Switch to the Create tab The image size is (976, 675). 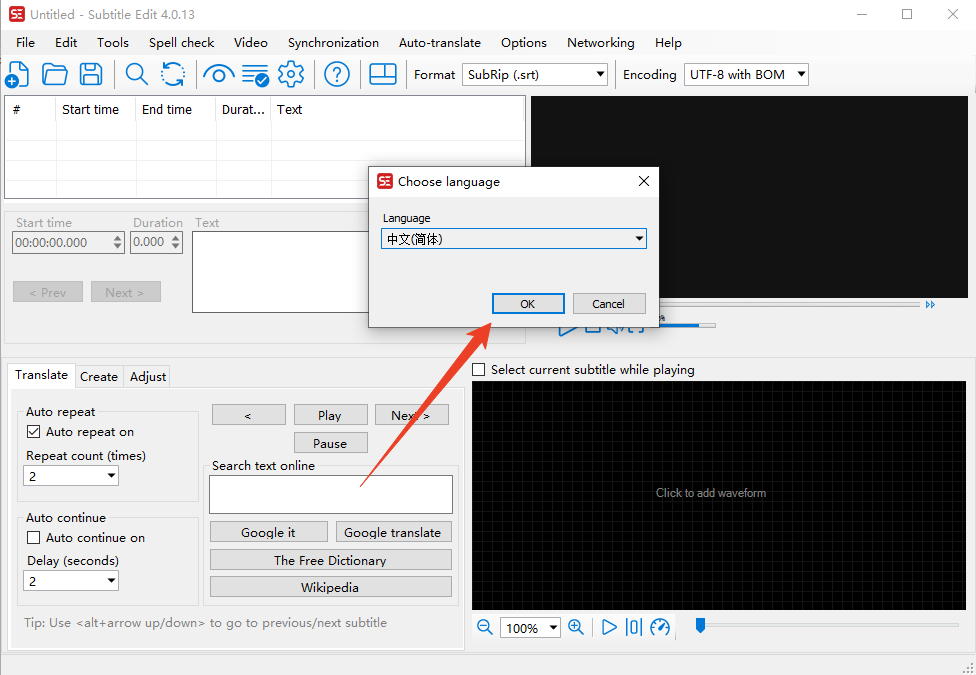click(x=99, y=377)
